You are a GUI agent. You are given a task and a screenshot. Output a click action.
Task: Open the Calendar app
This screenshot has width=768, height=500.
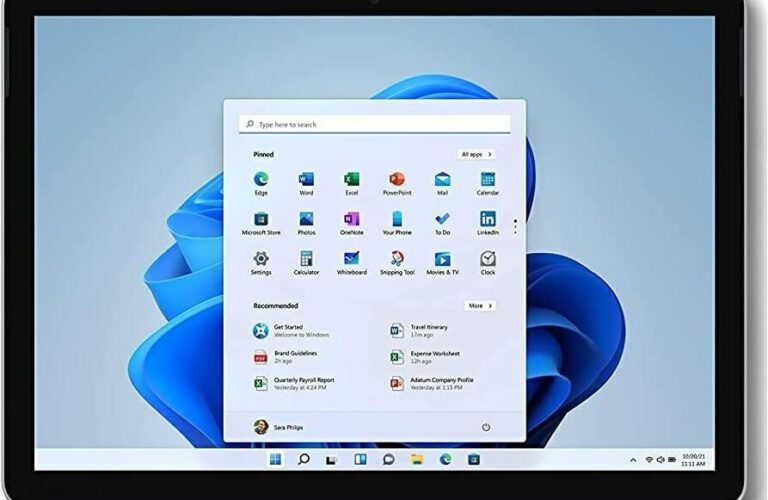[x=488, y=184]
